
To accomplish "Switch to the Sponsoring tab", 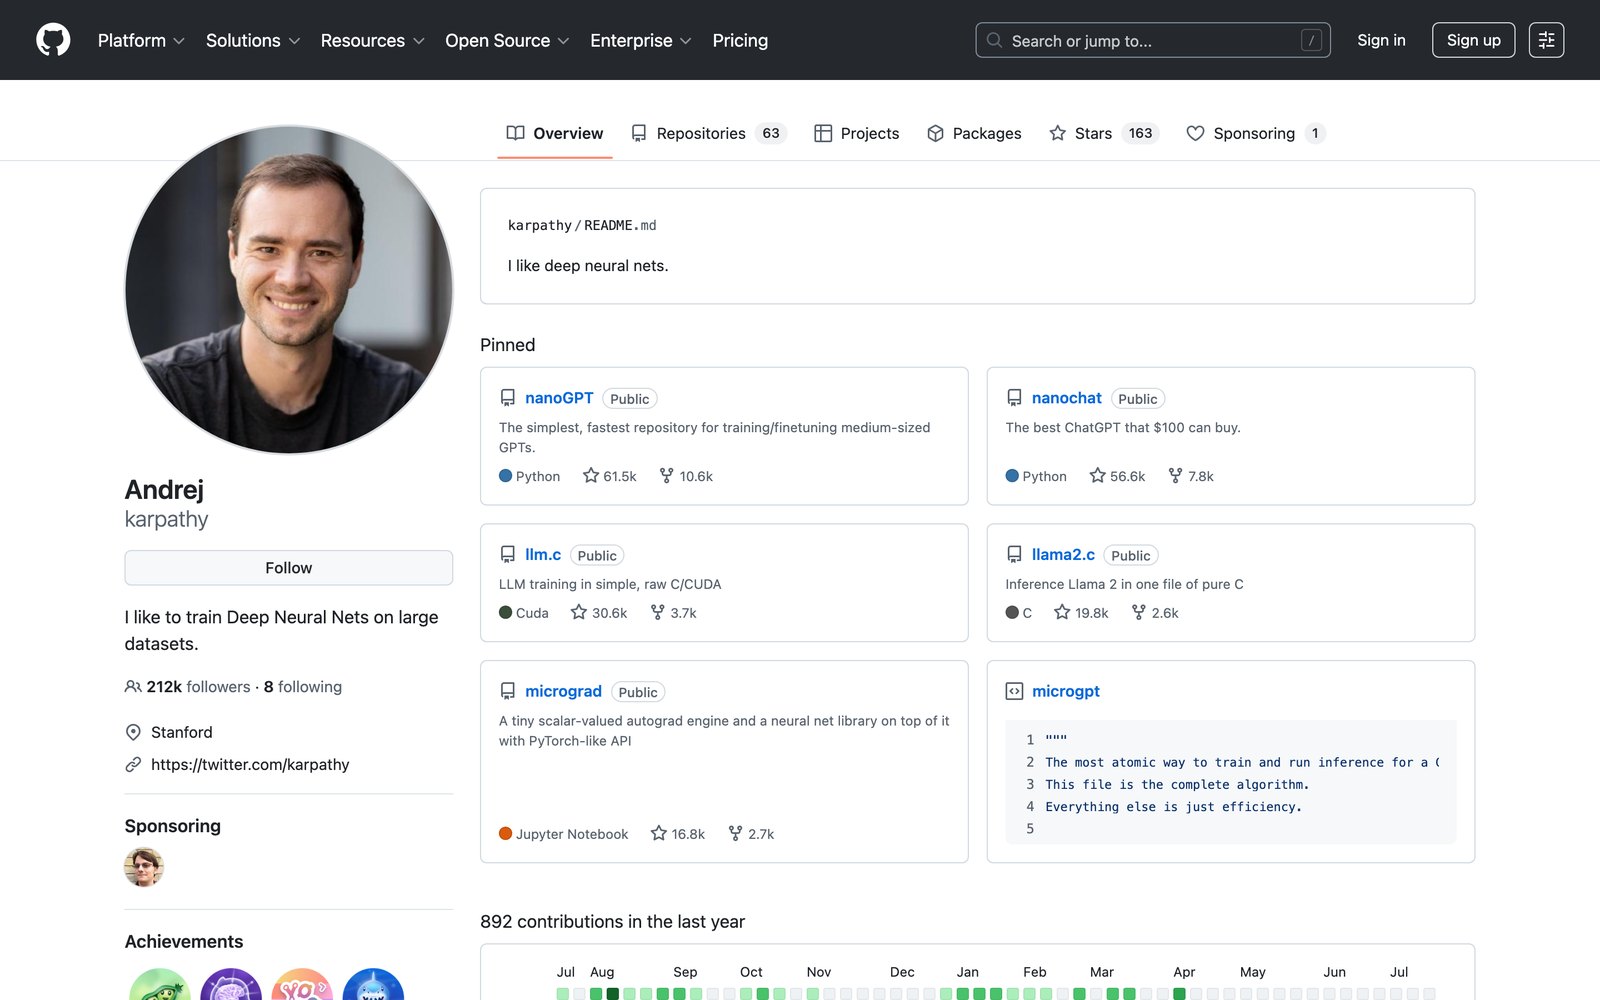I will click(1256, 133).
